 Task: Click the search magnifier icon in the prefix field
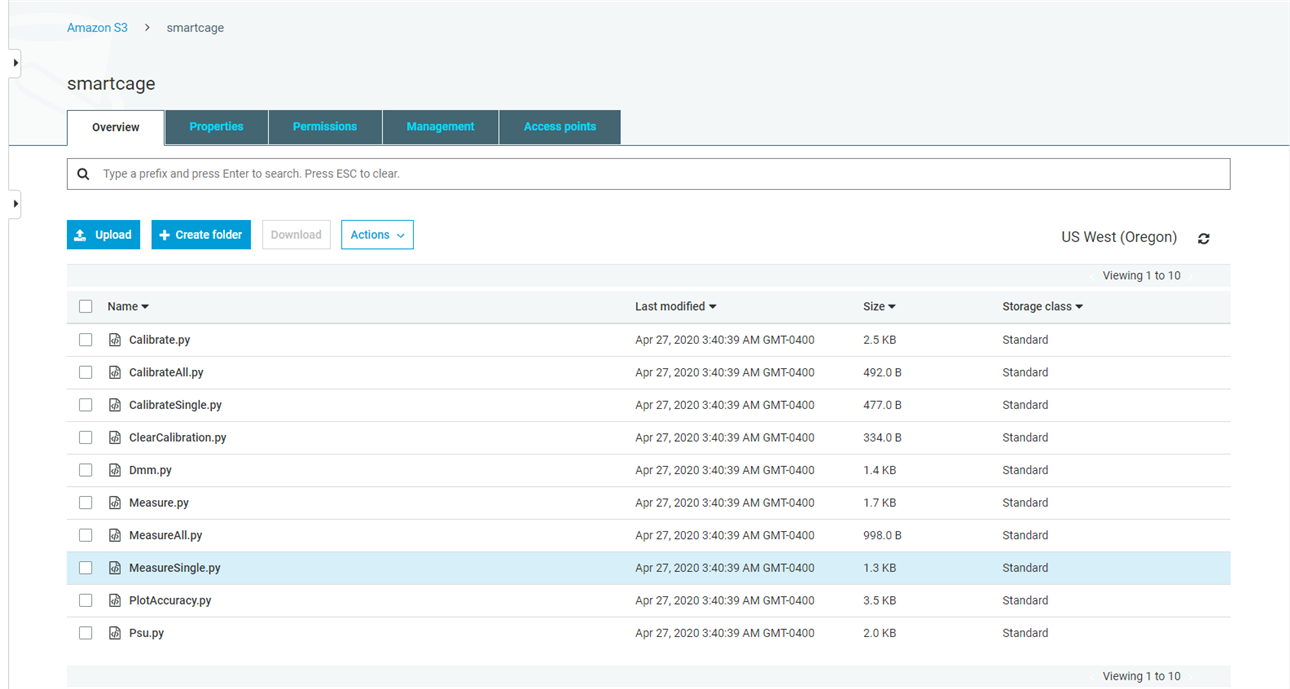[x=84, y=174]
